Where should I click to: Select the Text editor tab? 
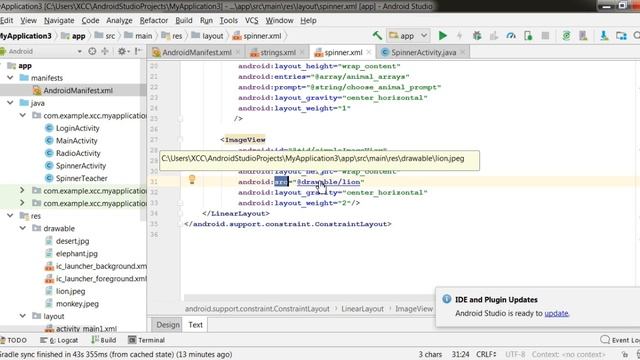point(195,325)
